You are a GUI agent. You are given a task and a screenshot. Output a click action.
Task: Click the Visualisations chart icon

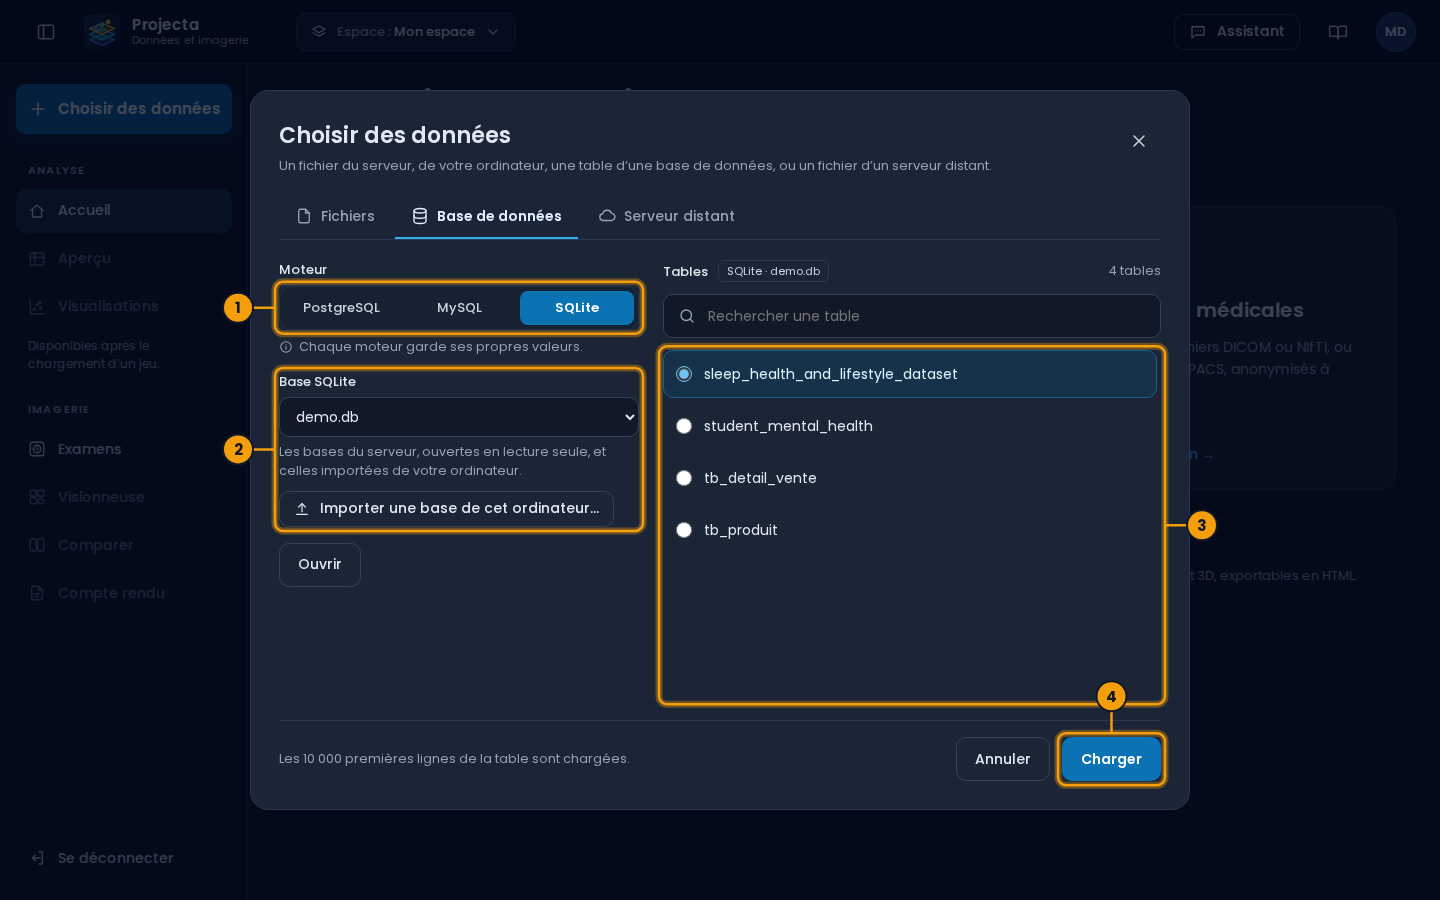(37, 307)
